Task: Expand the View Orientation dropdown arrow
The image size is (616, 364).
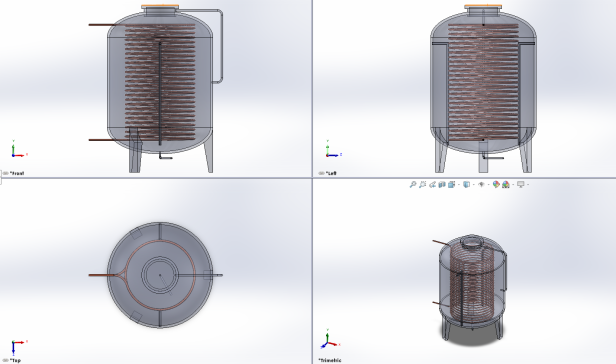Action: pyautogui.click(x=459, y=185)
